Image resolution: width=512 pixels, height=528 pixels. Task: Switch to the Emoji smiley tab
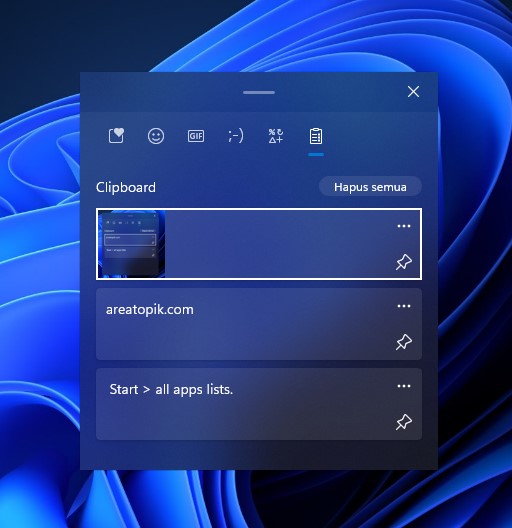coord(156,136)
